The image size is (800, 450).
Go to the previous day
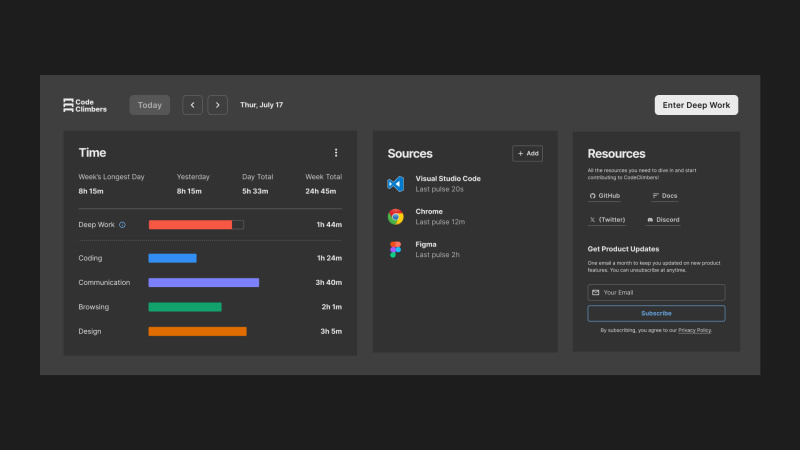point(192,105)
